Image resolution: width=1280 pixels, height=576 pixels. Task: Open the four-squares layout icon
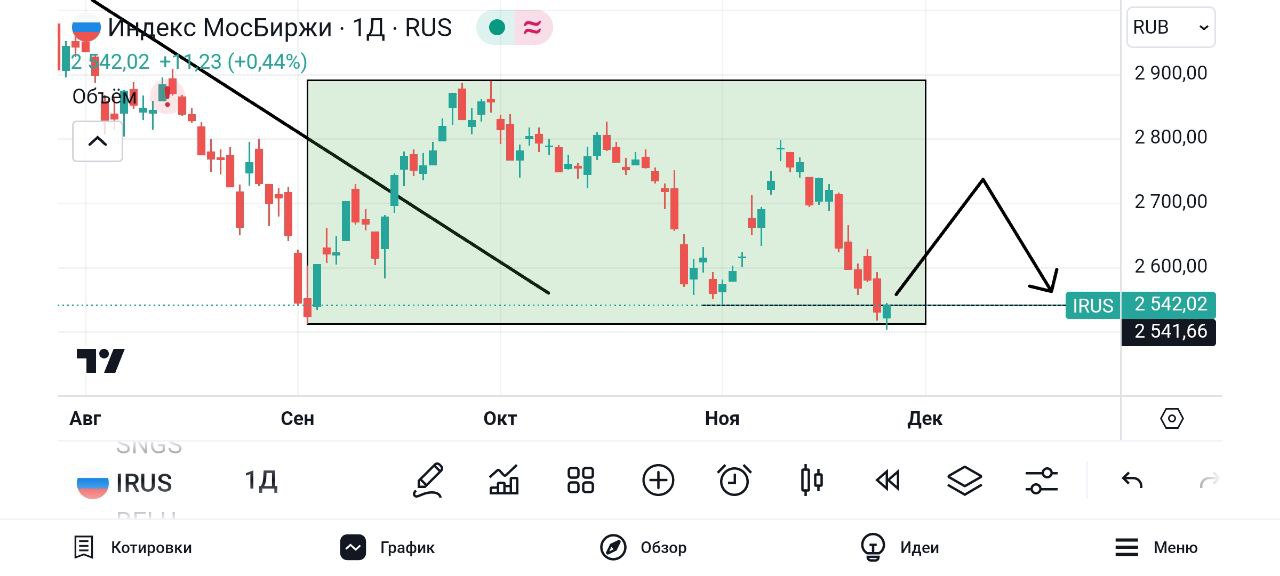tap(581, 481)
